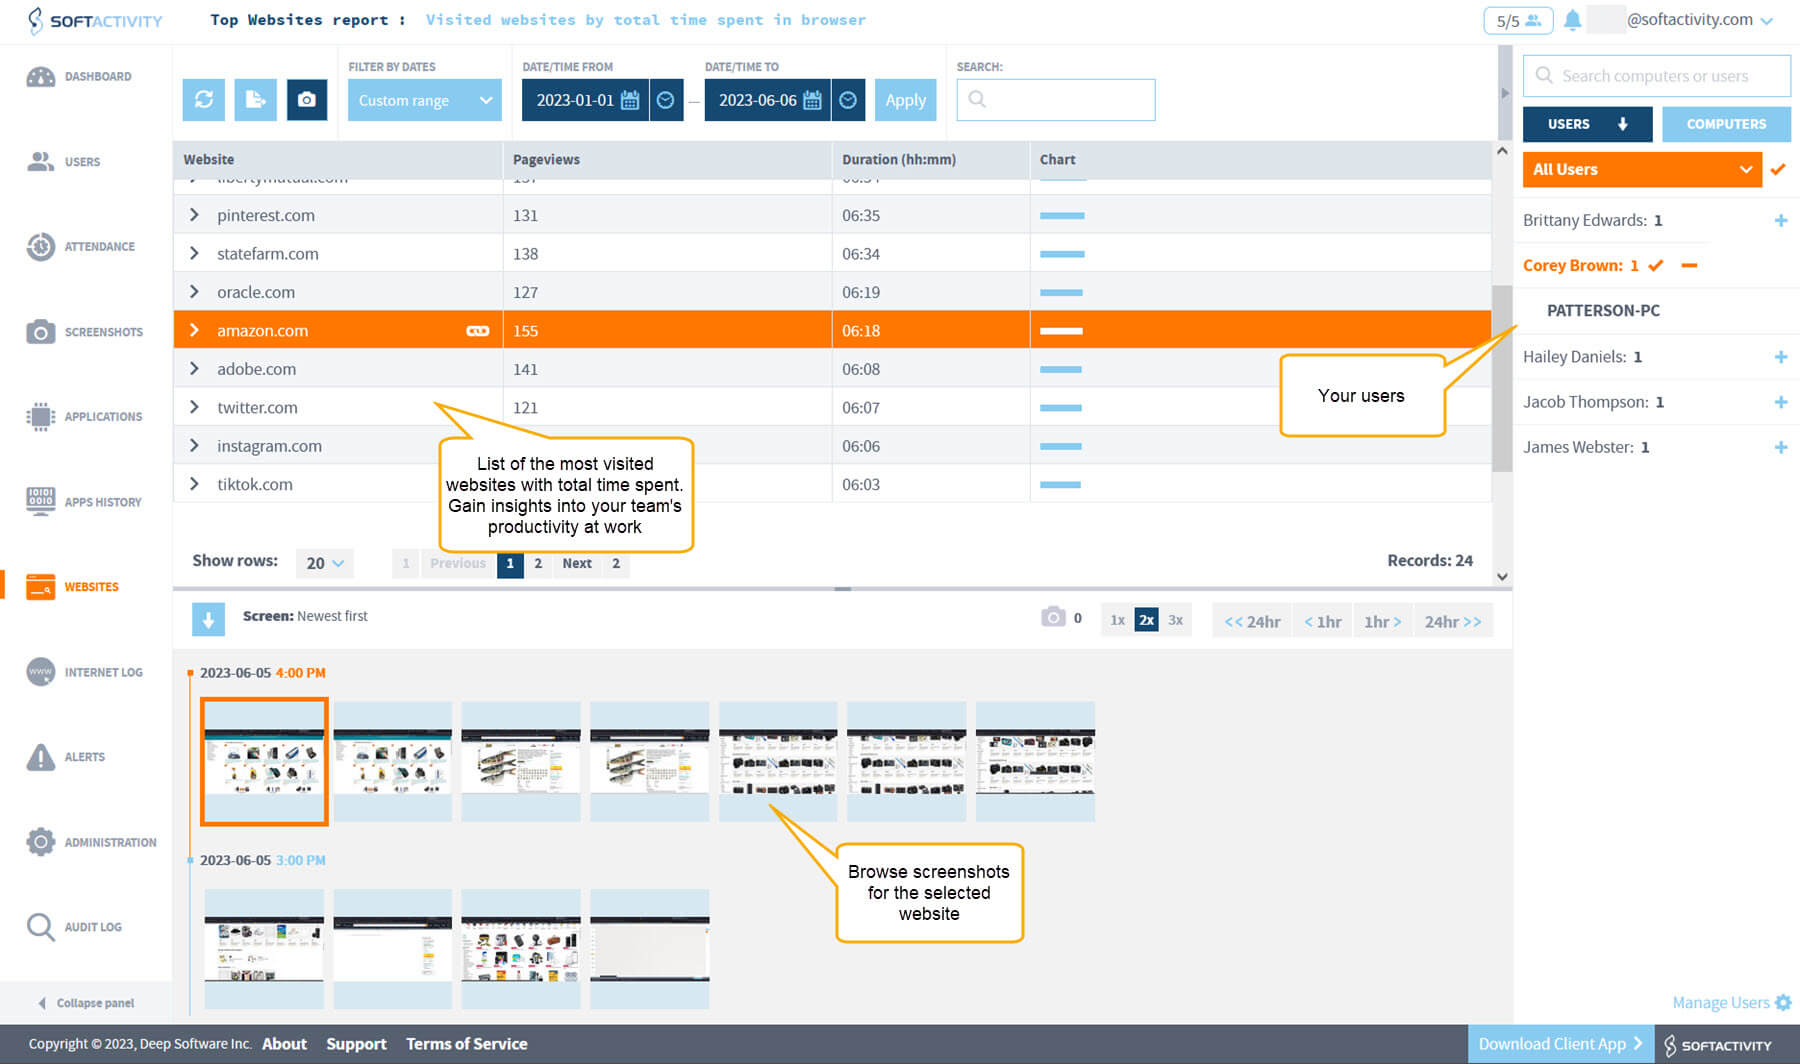This screenshot has height=1064, width=1800.
Task: Open the All Users group dropdown
Action: 1642,169
